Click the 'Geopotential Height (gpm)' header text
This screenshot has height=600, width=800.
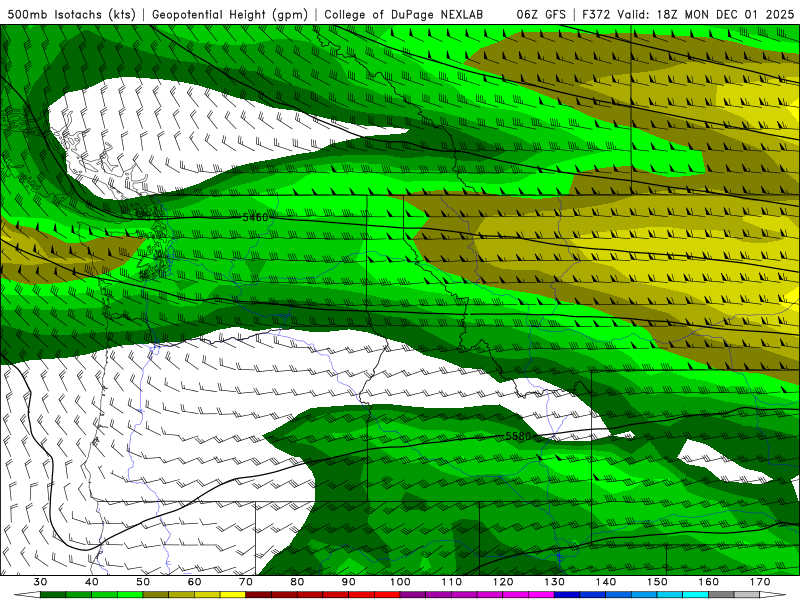pos(230,15)
